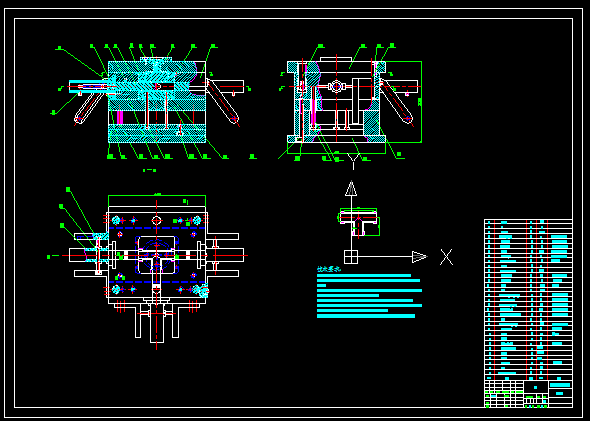Click the title block below the parts list
The width and height of the screenshot is (590, 421).
(528, 394)
